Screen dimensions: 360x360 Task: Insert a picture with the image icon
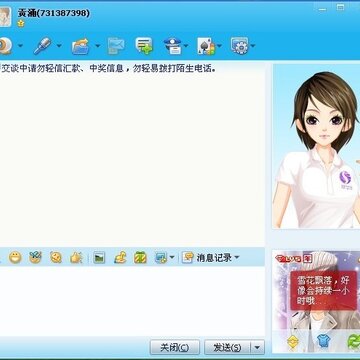[x=99, y=257]
